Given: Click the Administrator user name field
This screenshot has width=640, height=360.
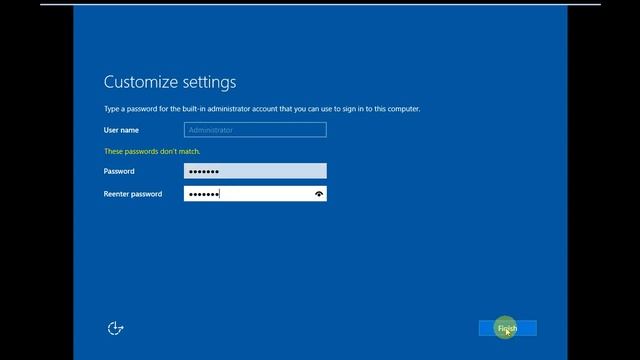Looking at the screenshot, I should coord(255,130).
